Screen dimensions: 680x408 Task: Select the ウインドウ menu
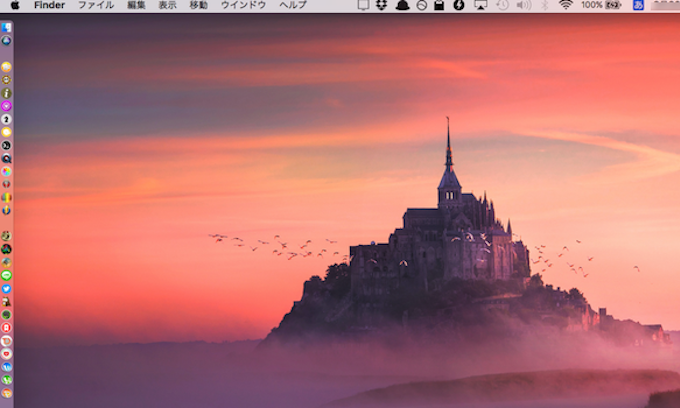243,6
